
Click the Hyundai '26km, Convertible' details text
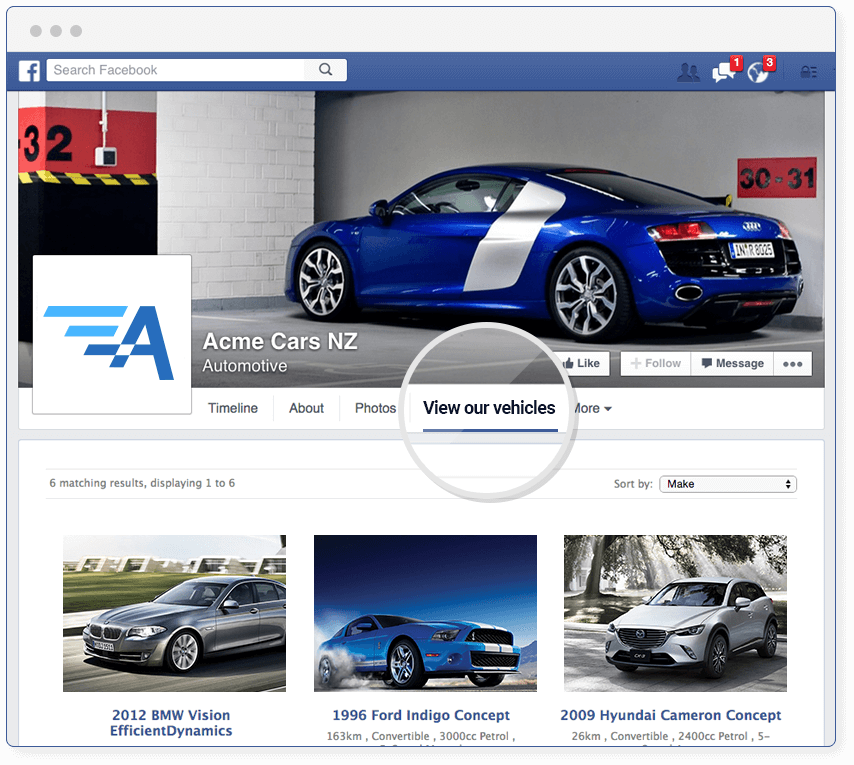(670, 736)
